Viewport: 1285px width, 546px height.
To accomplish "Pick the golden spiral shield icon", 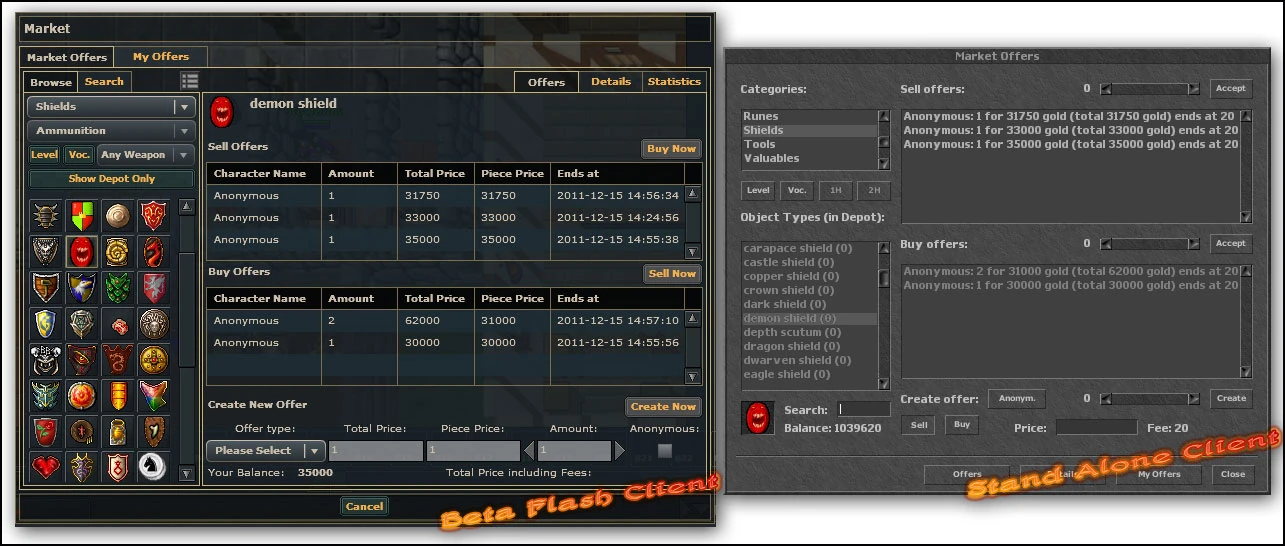I will point(117,251).
